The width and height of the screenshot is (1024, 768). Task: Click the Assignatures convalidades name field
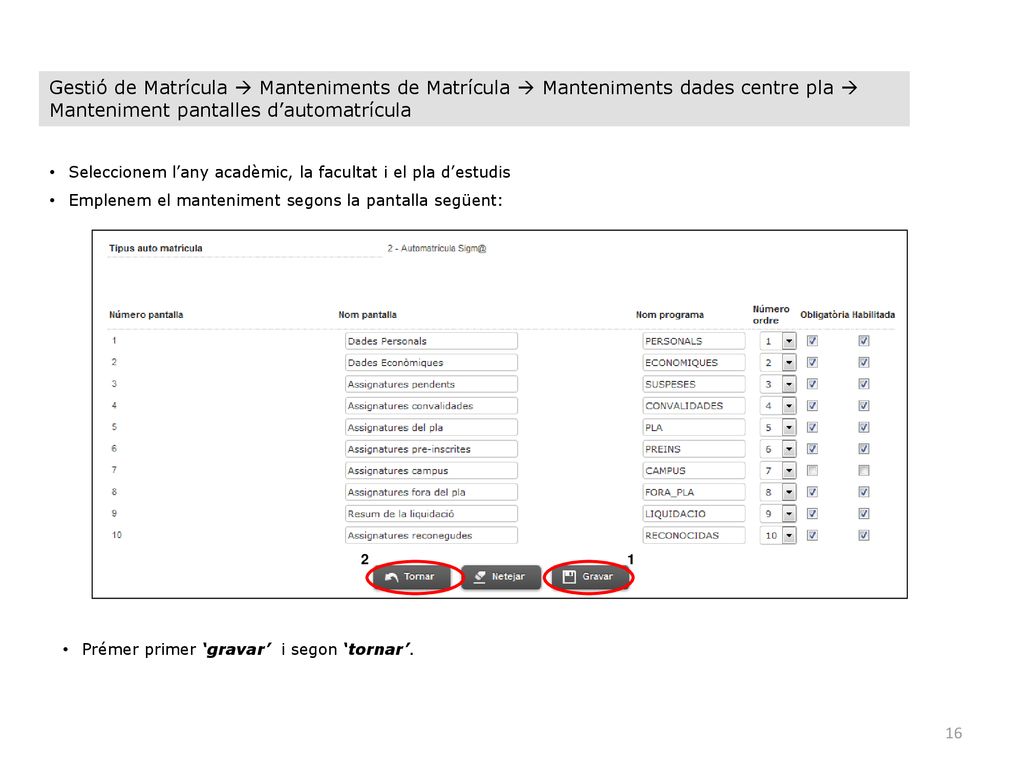point(431,406)
